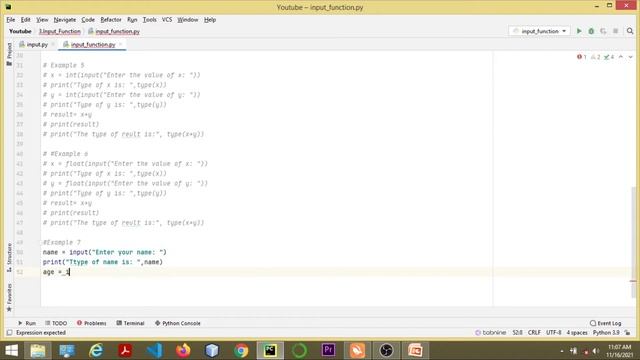Screen dimensions: 640x360
Task: Place cursor on line 52 age assignment
Action: pyautogui.click(x=56, y=272)
